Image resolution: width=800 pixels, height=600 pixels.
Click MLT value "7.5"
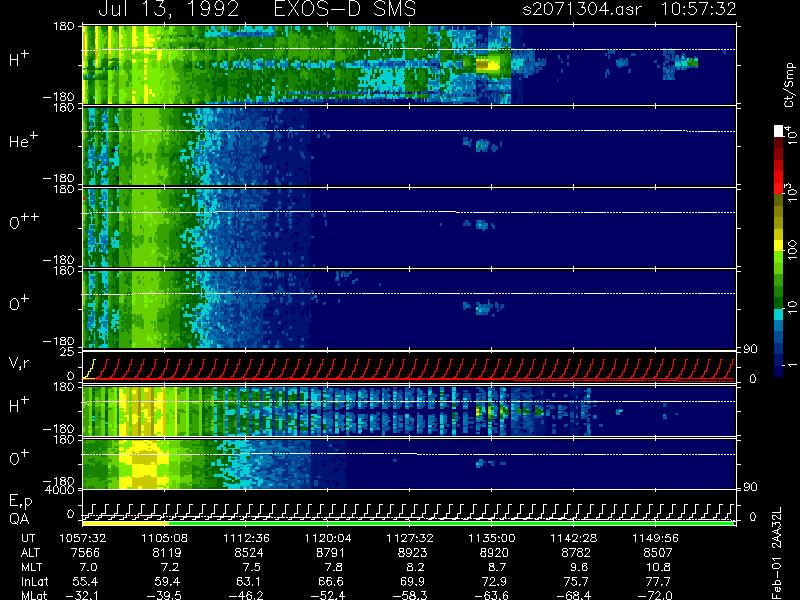pos(252,567)
